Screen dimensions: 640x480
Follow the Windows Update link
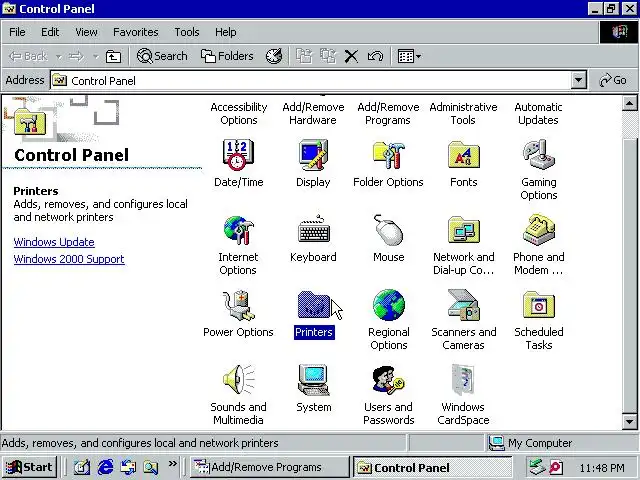click(54, 242)
